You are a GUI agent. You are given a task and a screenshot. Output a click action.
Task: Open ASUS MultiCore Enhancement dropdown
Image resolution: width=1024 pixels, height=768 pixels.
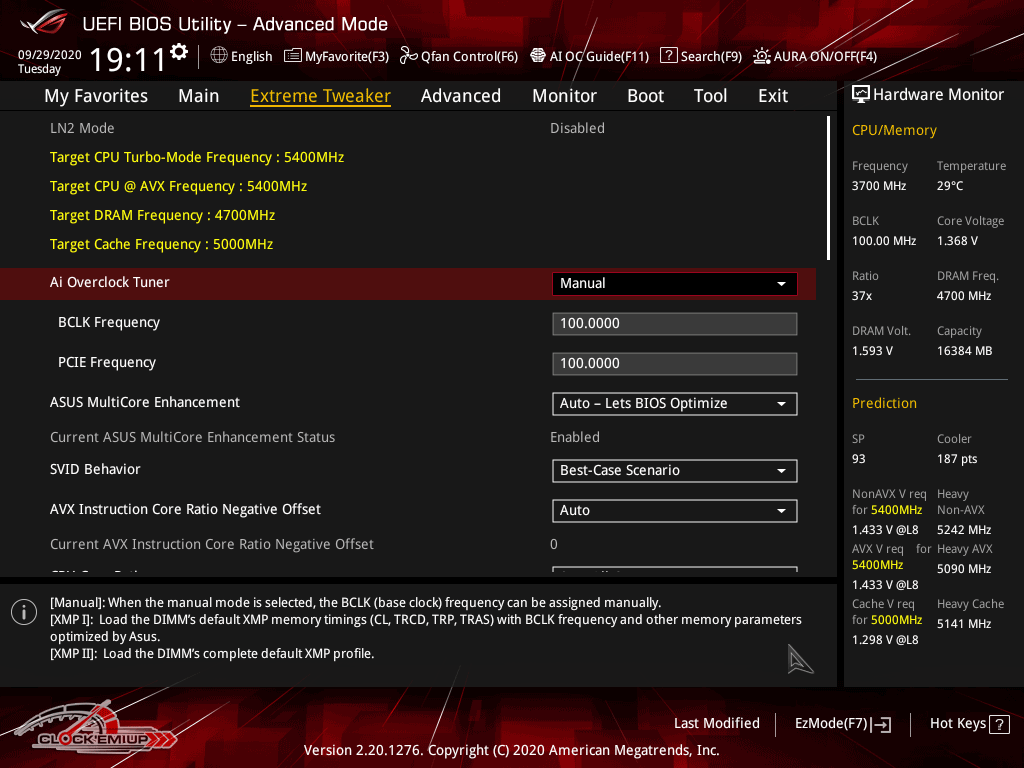click(x=674, y=403)
